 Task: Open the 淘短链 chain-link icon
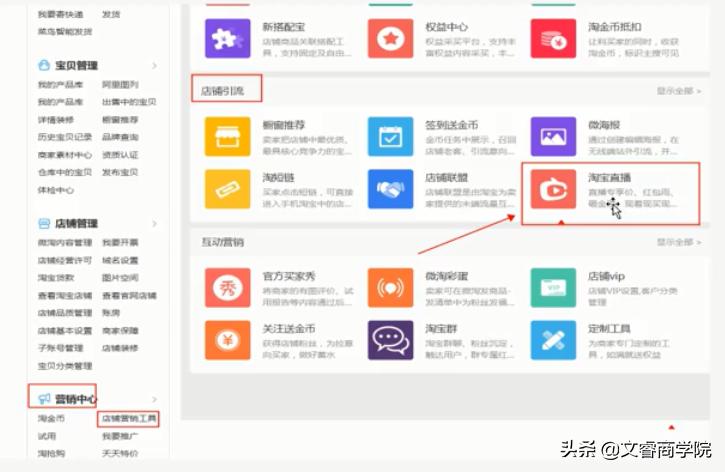227,189
